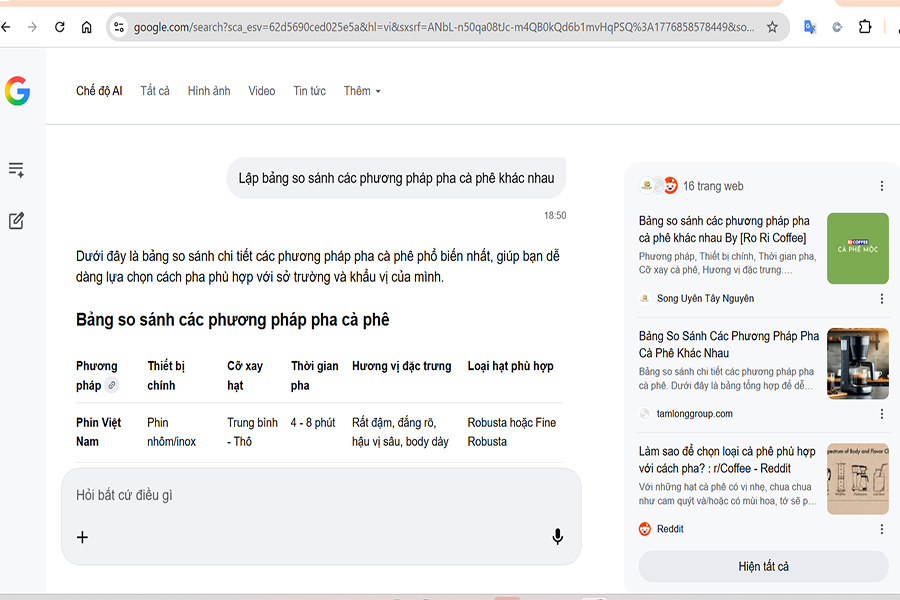Bookmark this page with star icon
The height and width of the screenshot is (600, 900).
coord(772,27)
